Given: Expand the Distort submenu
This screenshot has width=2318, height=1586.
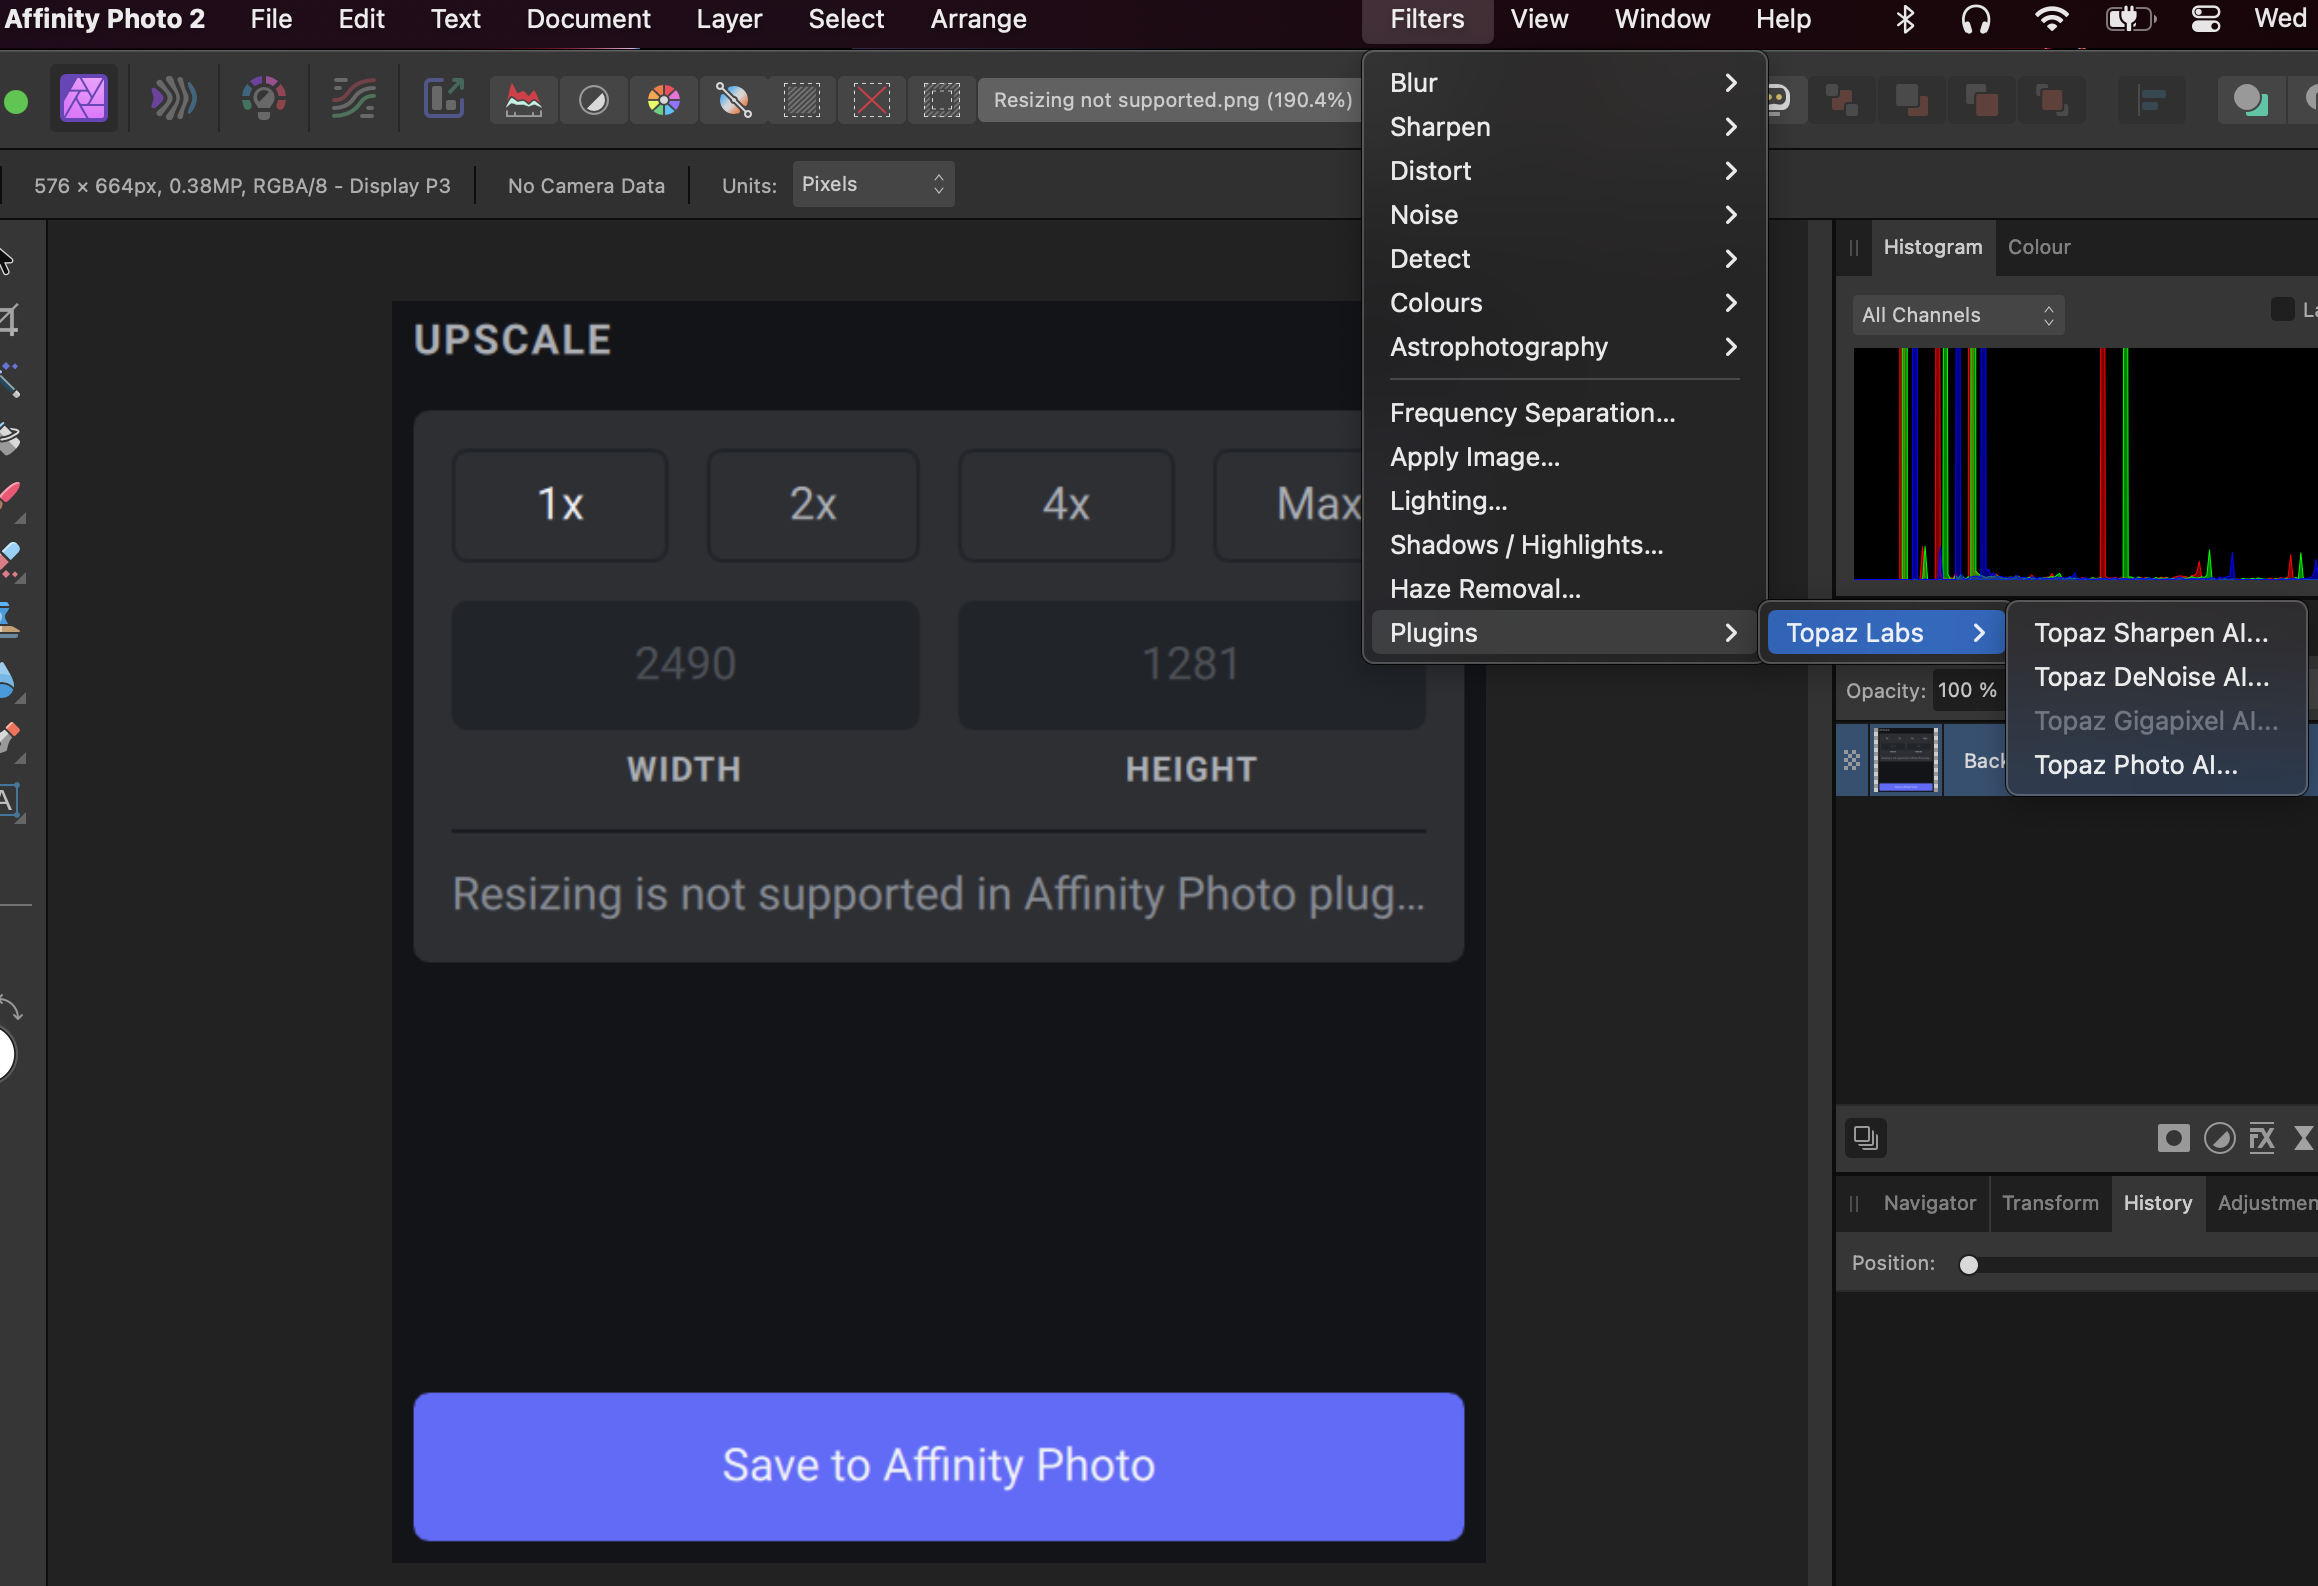Looking at the screenshot, I should point(1564,171).
